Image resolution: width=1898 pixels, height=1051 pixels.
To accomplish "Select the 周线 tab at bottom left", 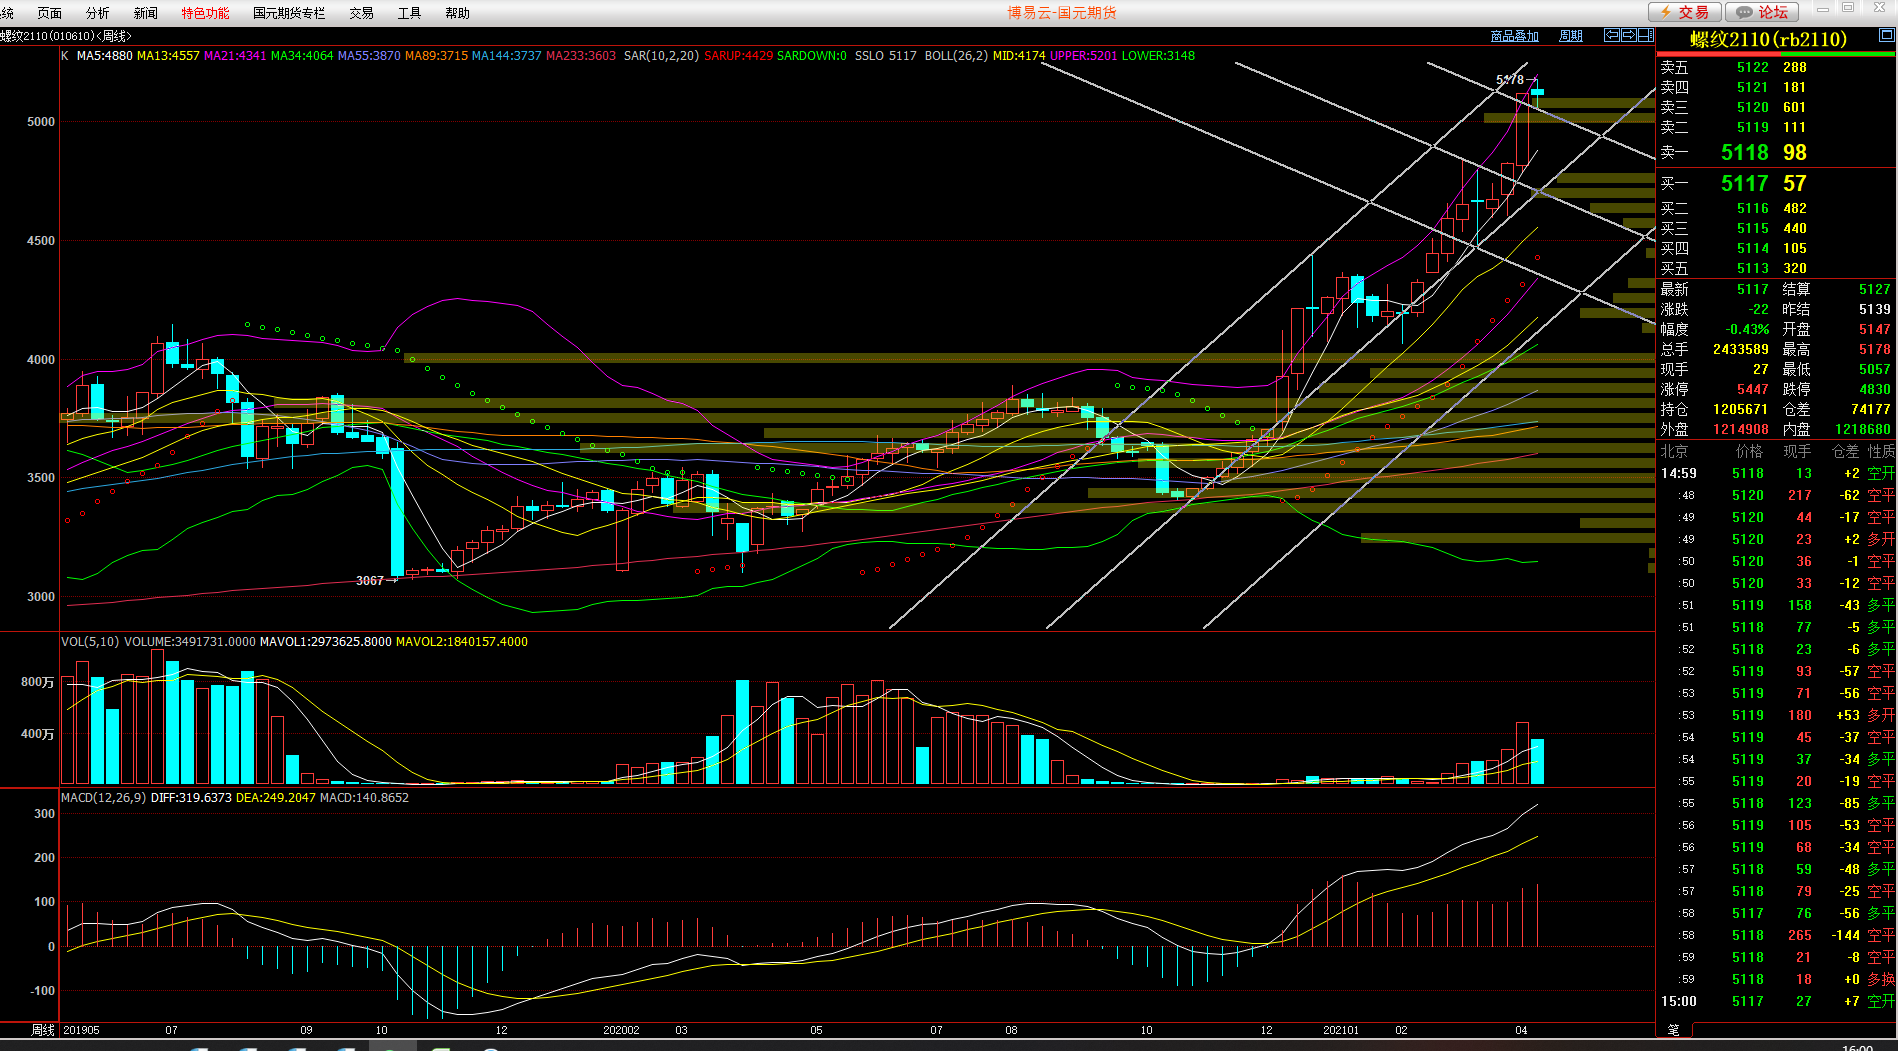I will 42,1030.
